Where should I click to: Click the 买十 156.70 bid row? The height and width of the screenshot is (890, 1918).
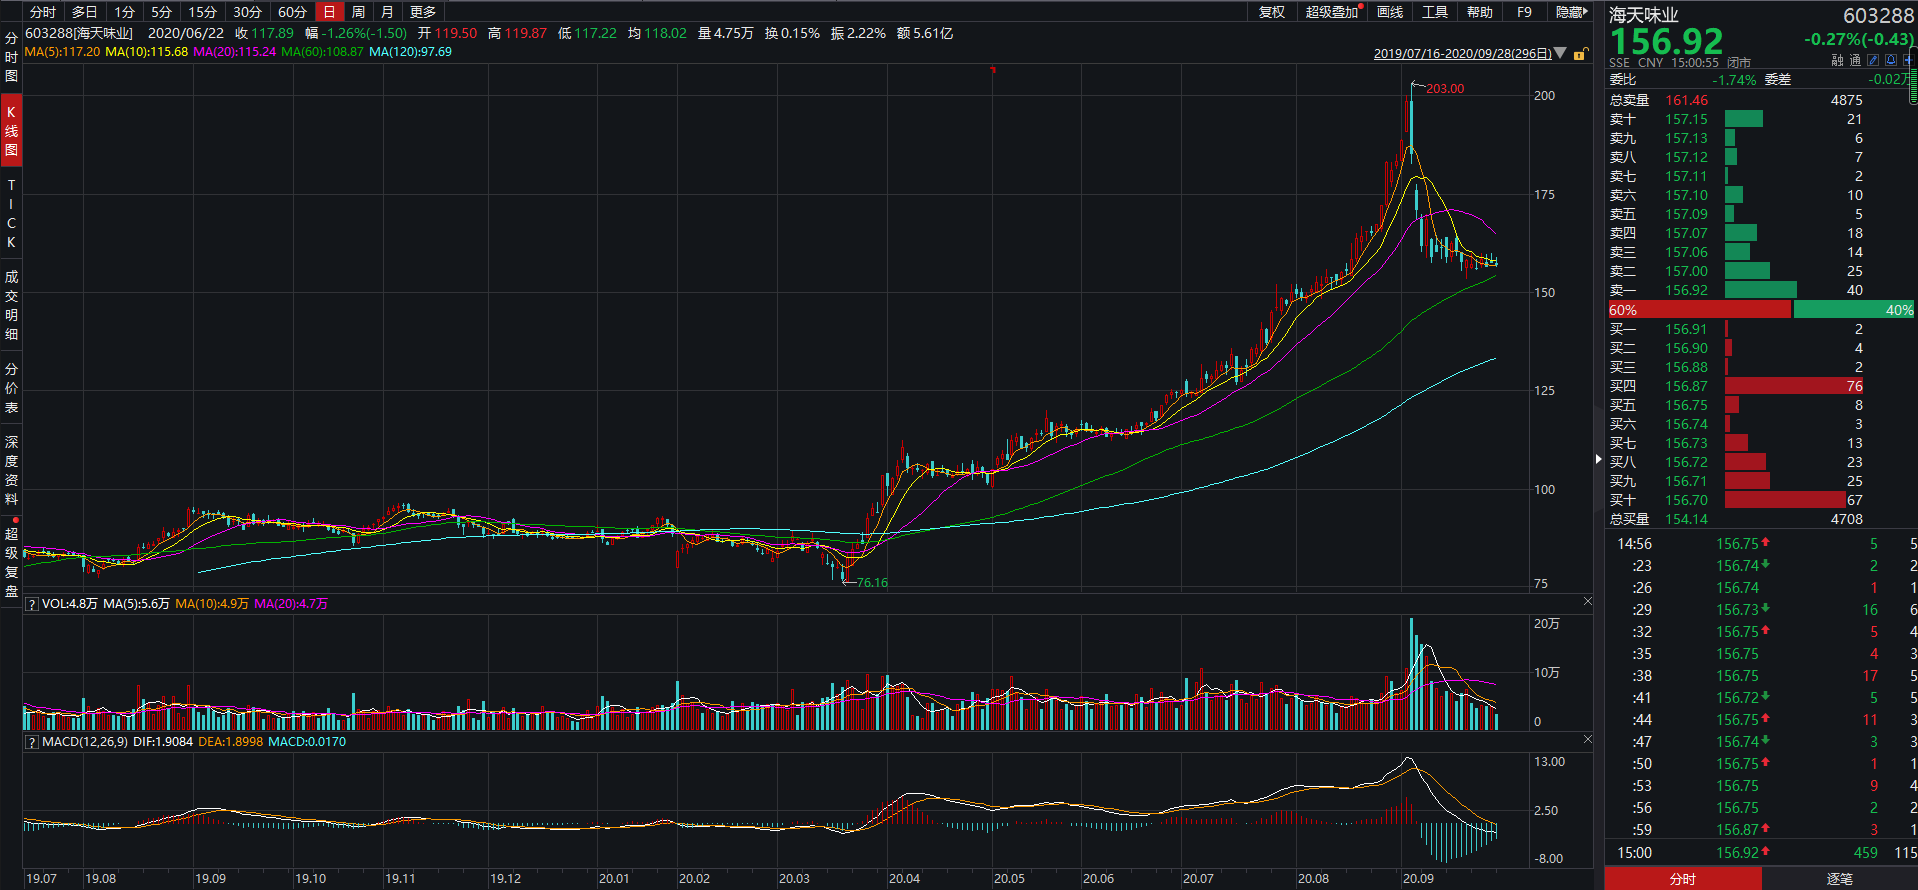tap(1761, 500)
